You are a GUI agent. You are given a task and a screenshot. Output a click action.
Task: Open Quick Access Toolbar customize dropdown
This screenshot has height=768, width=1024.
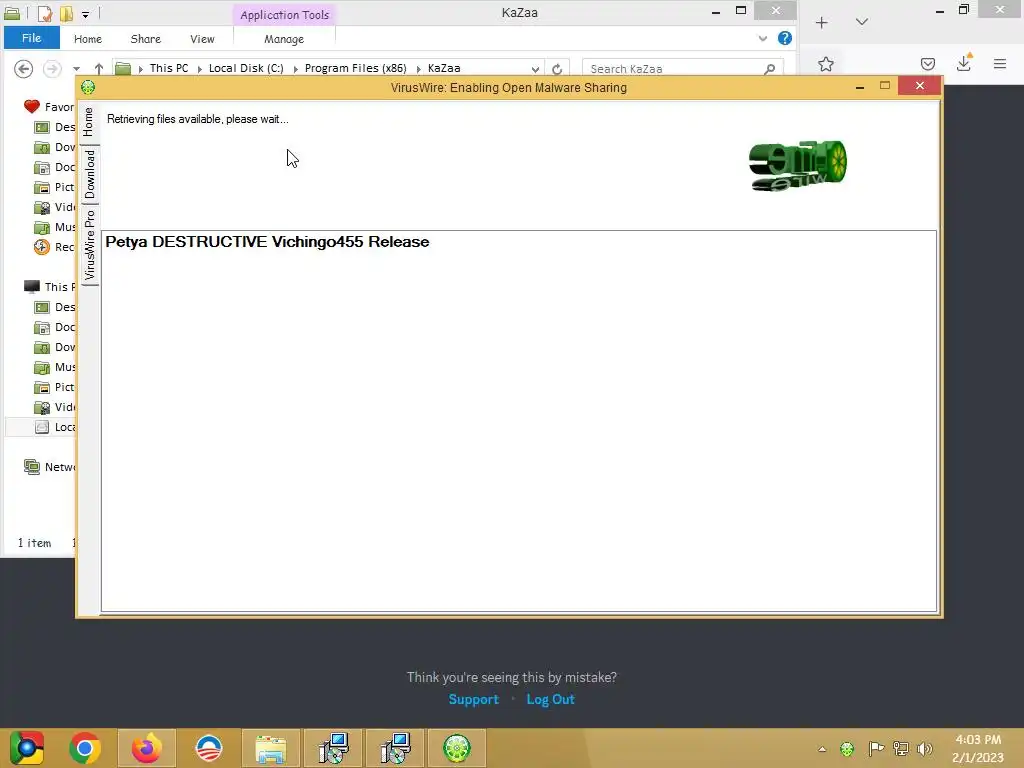86,13
